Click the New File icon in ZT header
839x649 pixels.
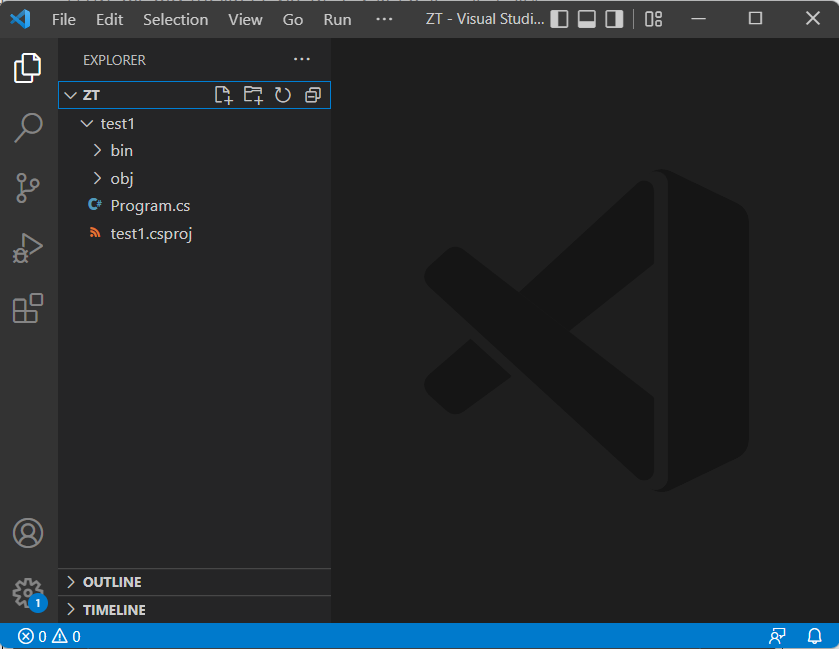(x=223, y=95)
